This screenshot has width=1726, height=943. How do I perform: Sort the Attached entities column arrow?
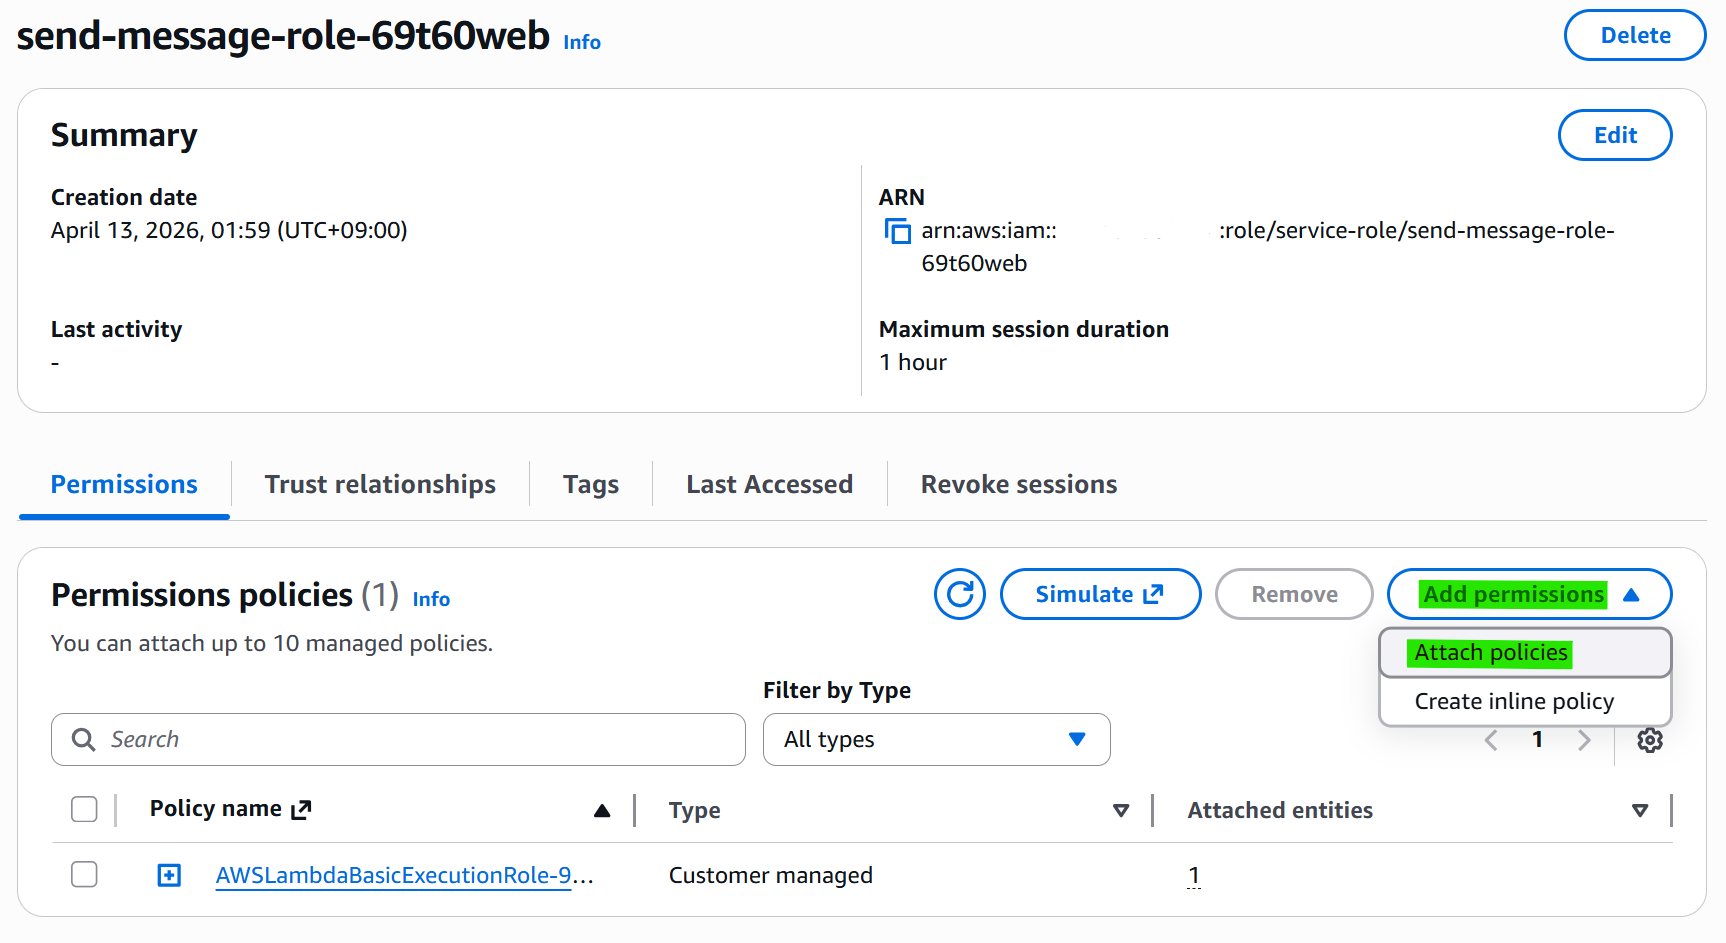pyautogui.click(x=1640, y=811)
